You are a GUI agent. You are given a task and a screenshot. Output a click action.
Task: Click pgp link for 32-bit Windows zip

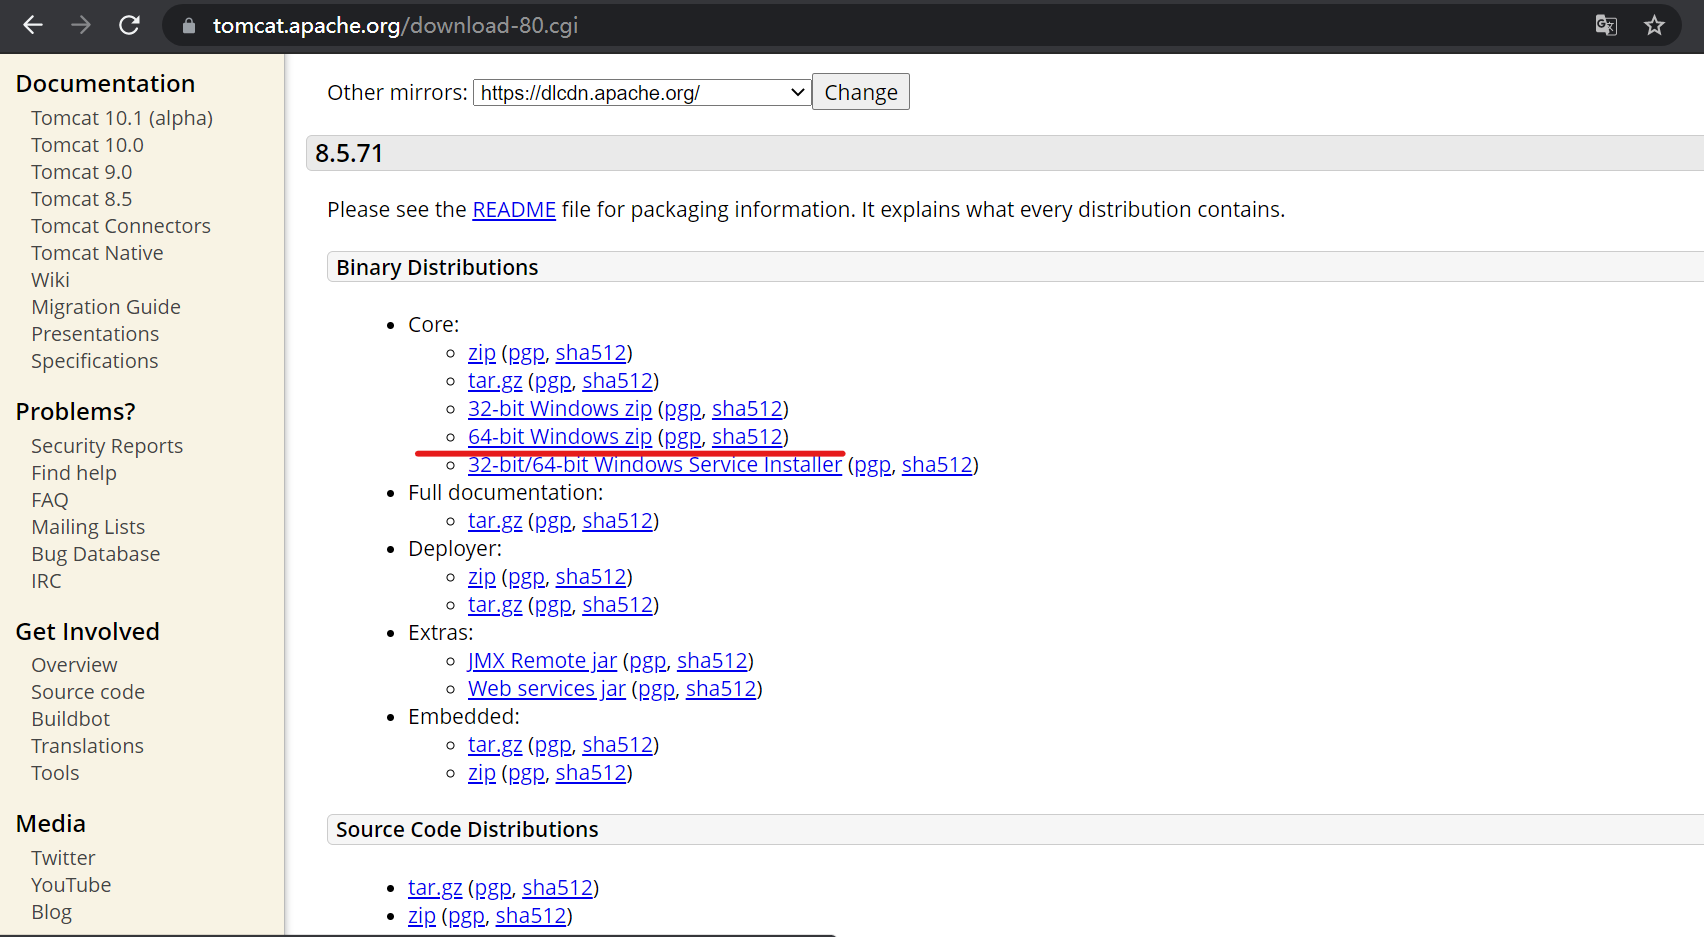pyautogui.click(x=683, y=409)
